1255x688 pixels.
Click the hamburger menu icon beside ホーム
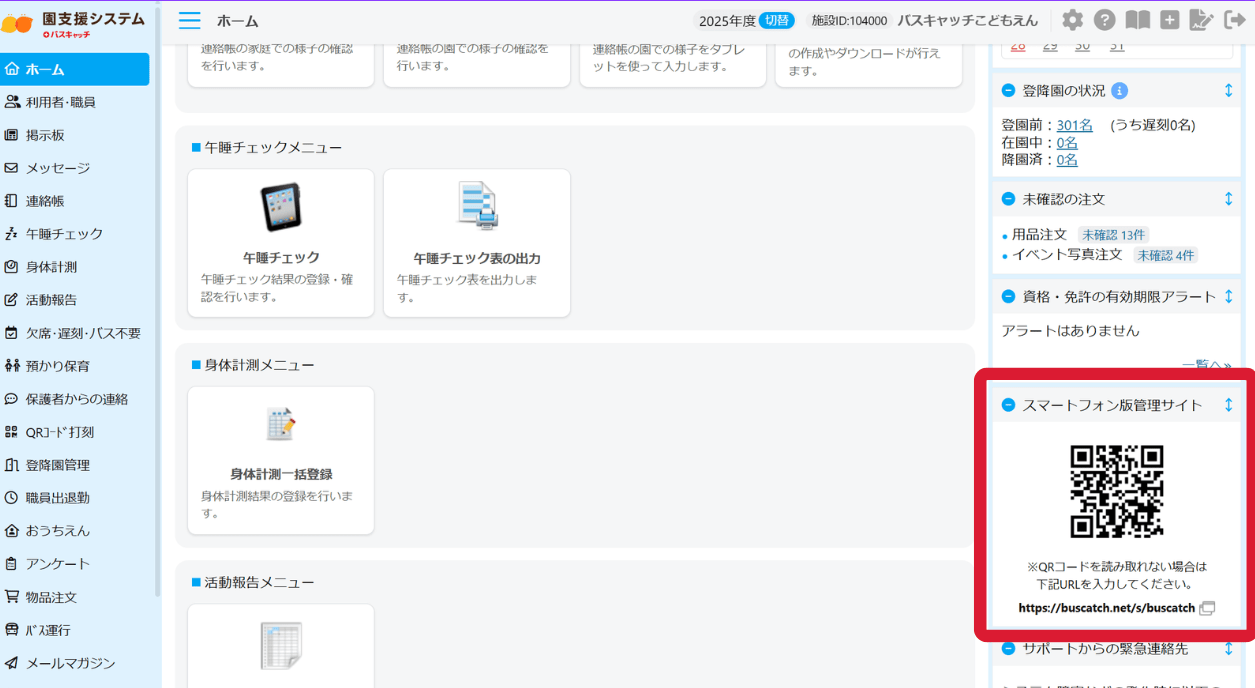189,20
